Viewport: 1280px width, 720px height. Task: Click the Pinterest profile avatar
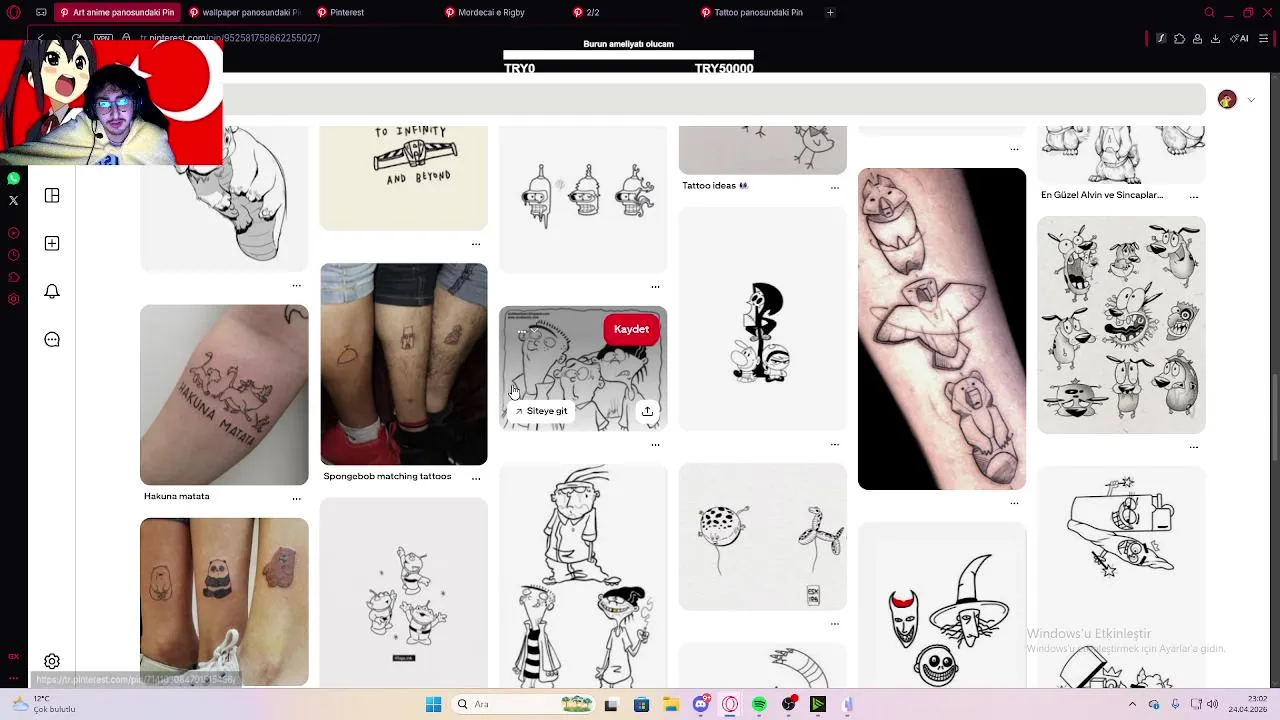pyautogui.click(x=1227, y=99)
